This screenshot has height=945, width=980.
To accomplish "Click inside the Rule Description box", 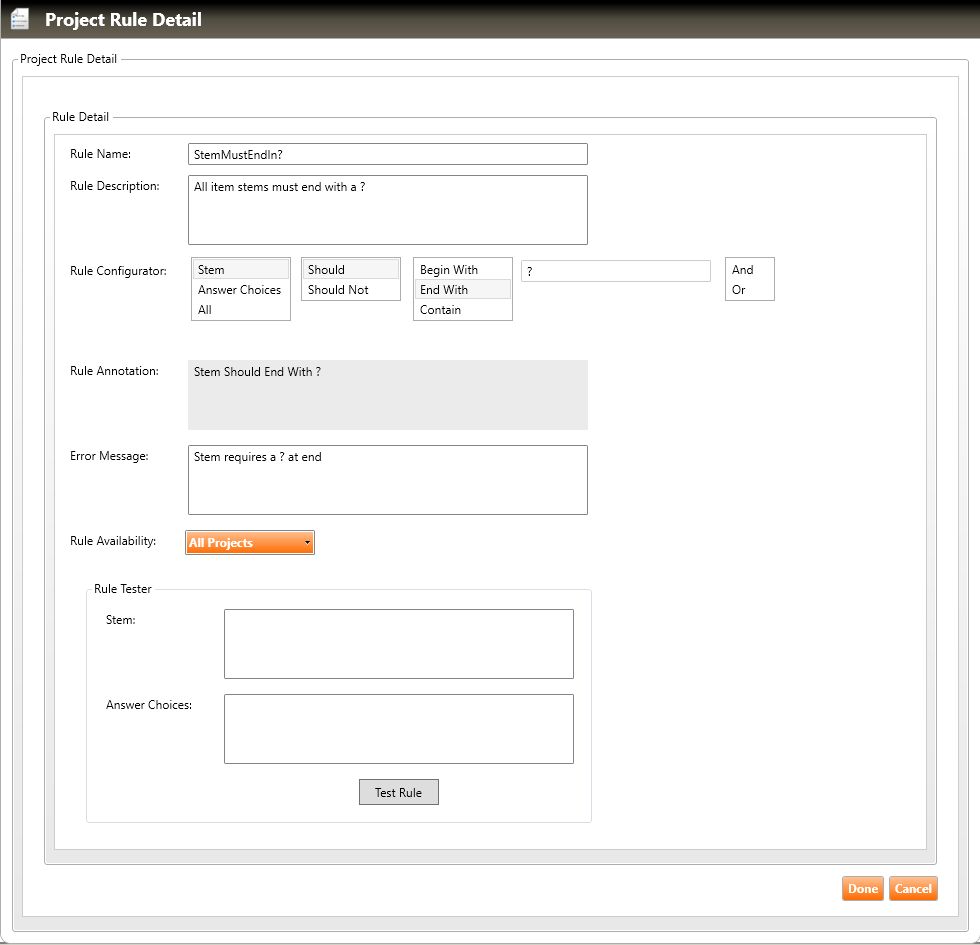I will coord(387,210).
